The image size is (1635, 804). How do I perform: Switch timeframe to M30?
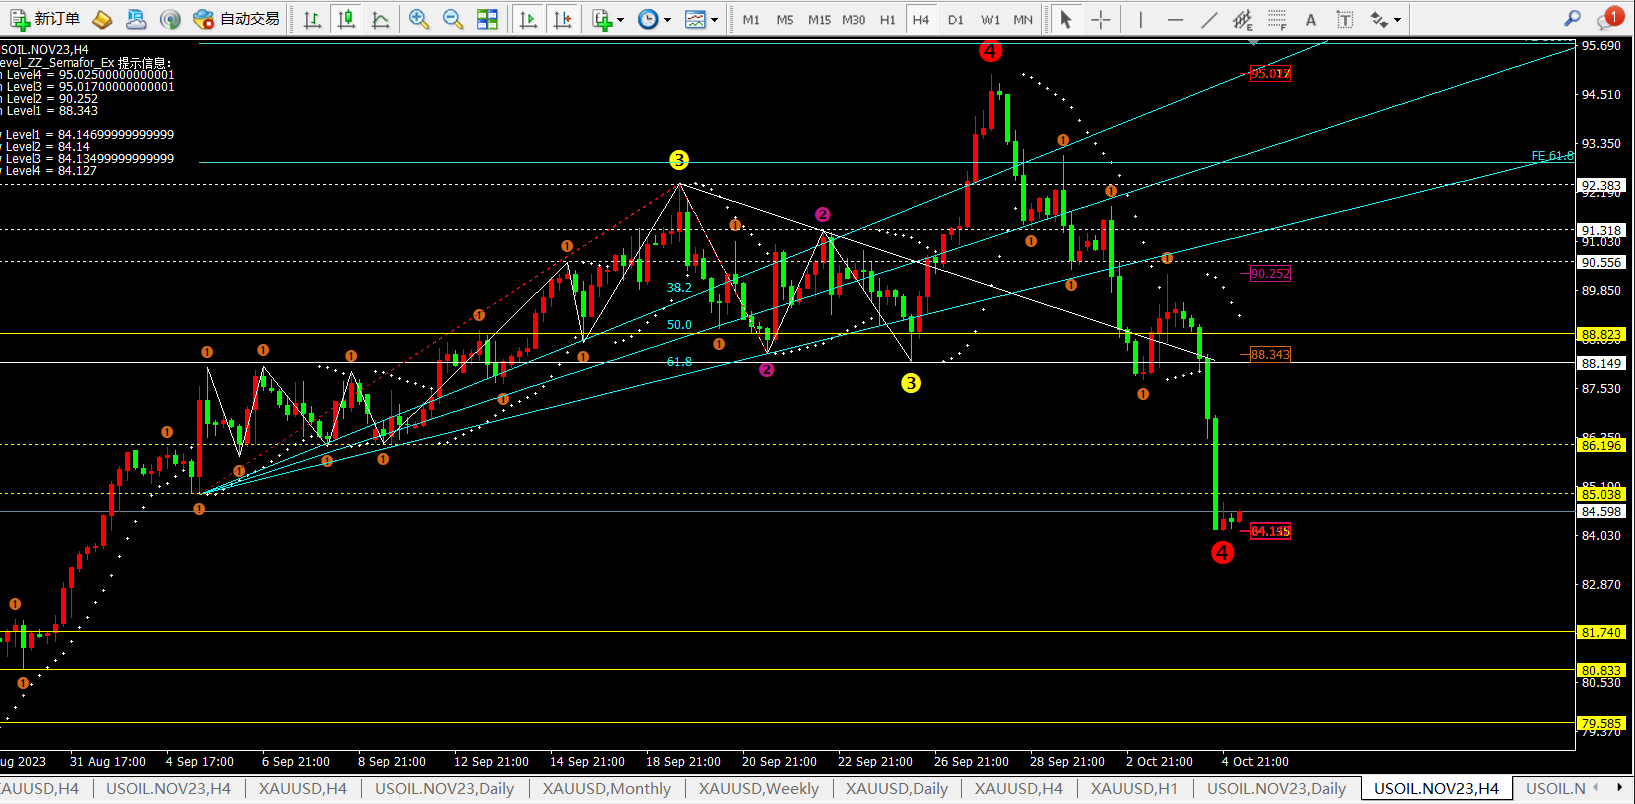[x=854, y=19]
